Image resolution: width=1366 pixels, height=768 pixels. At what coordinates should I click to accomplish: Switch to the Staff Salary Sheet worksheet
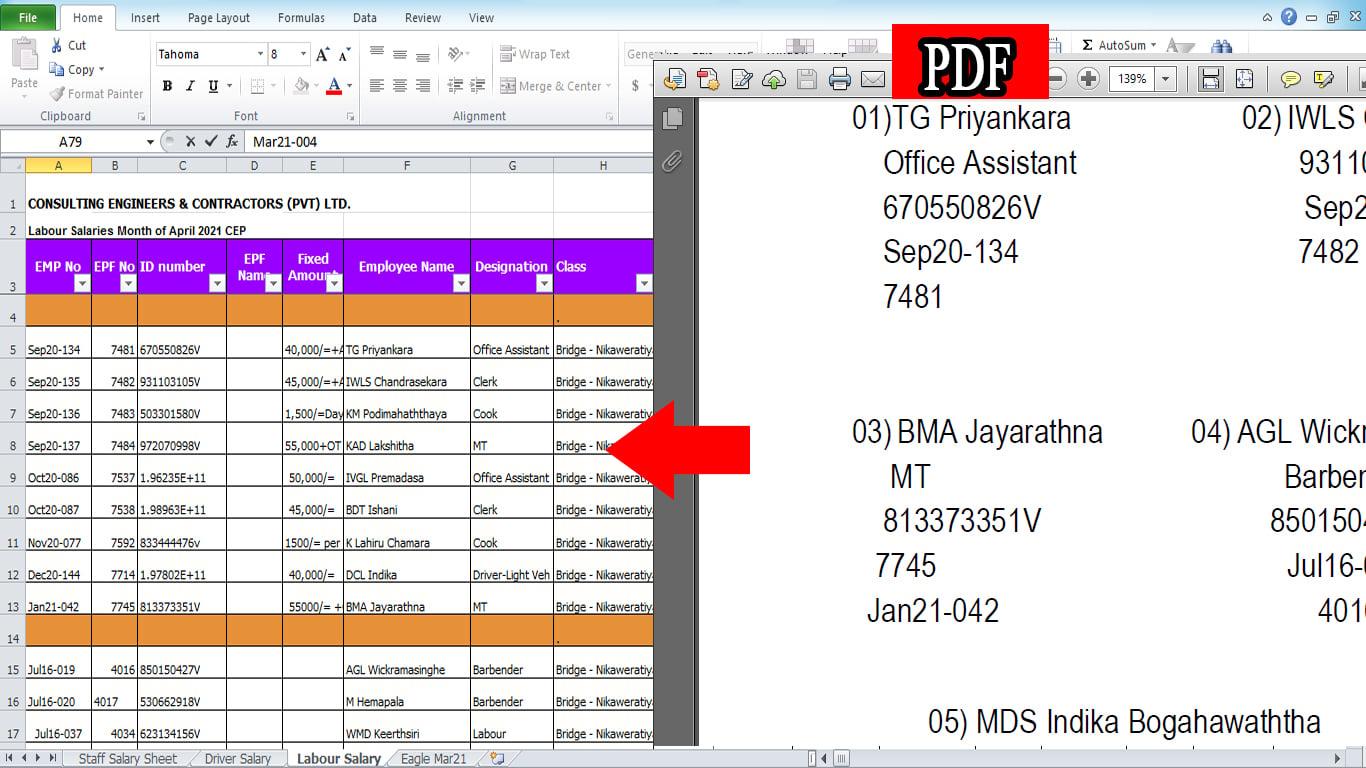pos(127,759)
